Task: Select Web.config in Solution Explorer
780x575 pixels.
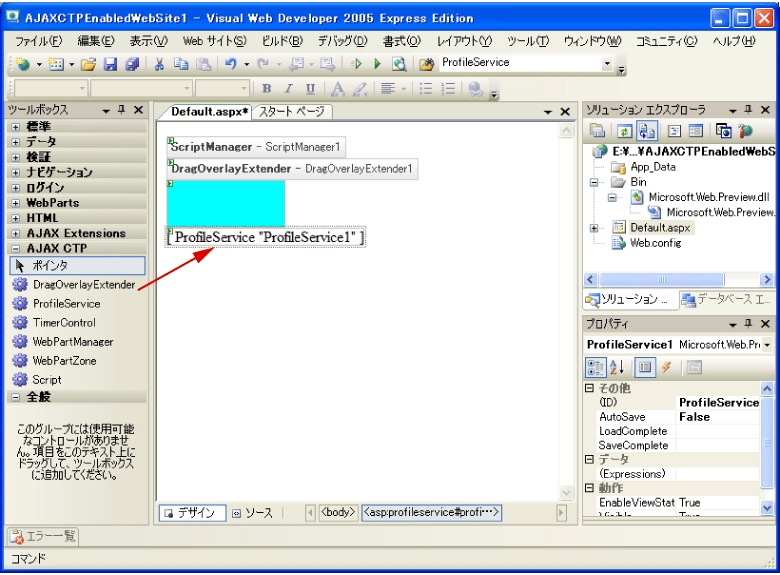Action: (x=655, y=243)
